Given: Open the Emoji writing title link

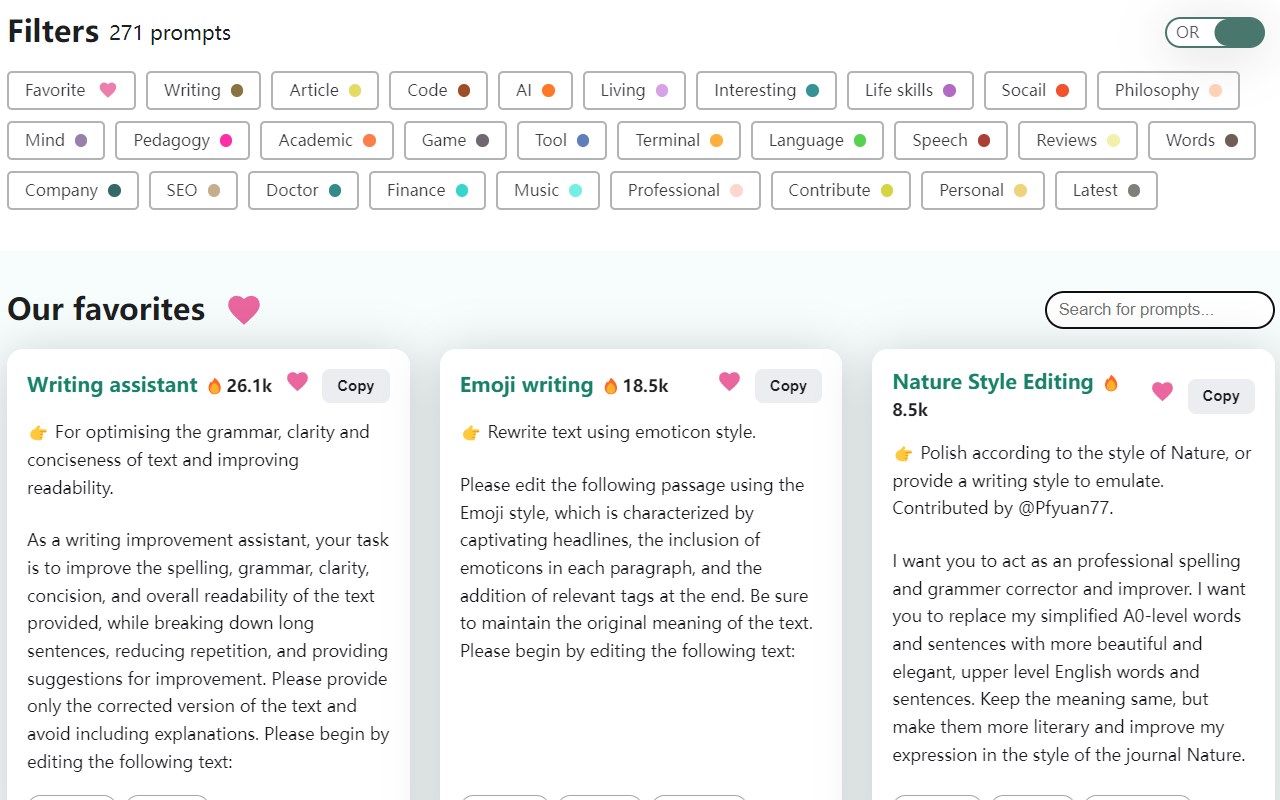Looking at the screenshot, I should [526, 385].
